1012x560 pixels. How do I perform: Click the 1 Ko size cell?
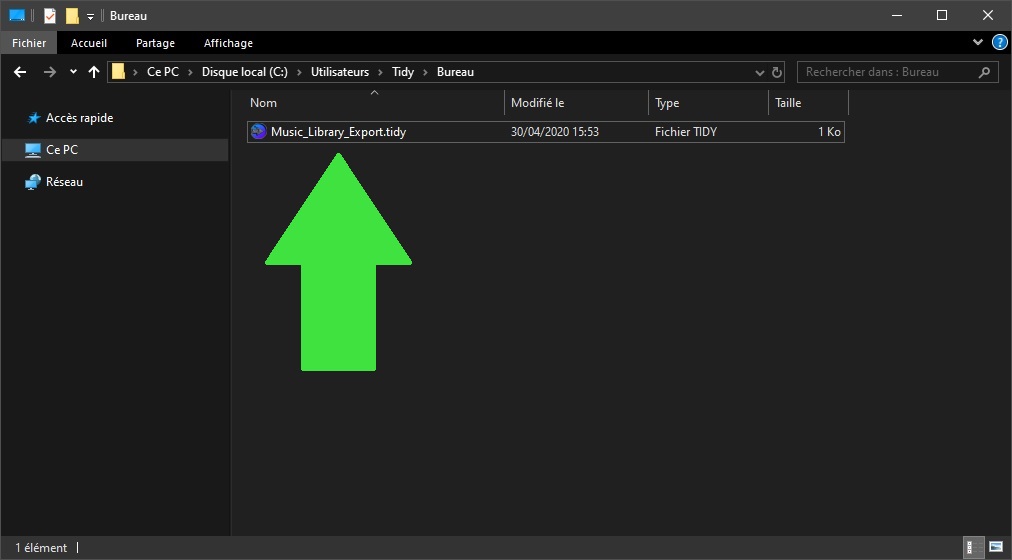pos(829,132)
